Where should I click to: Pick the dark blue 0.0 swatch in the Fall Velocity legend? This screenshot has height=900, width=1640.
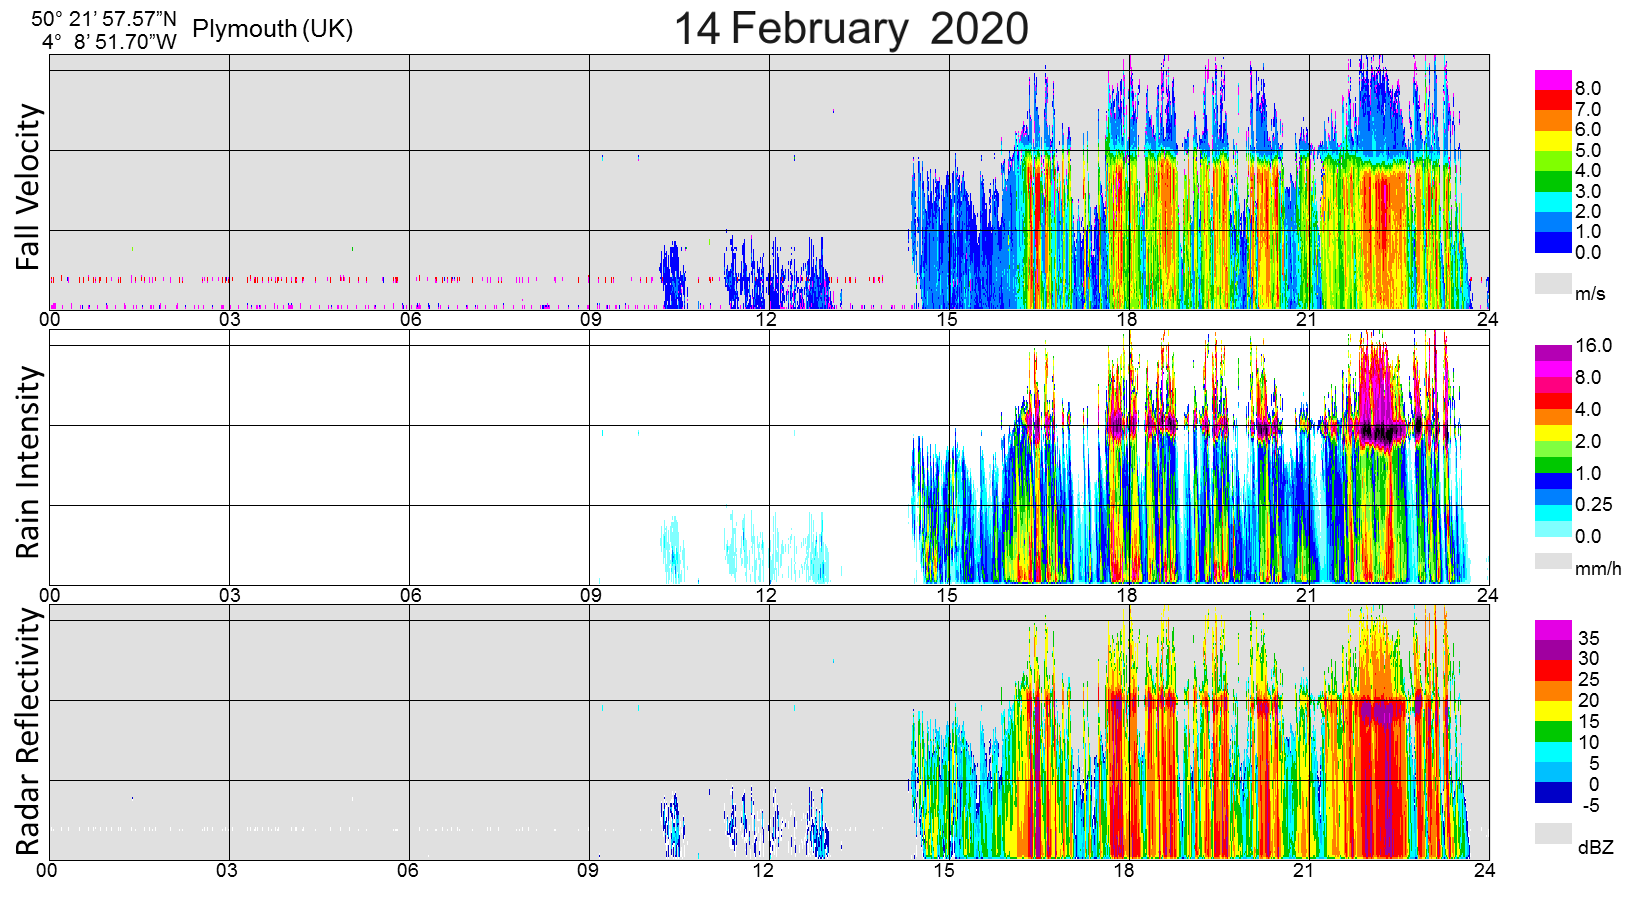tap(1553, 243)
